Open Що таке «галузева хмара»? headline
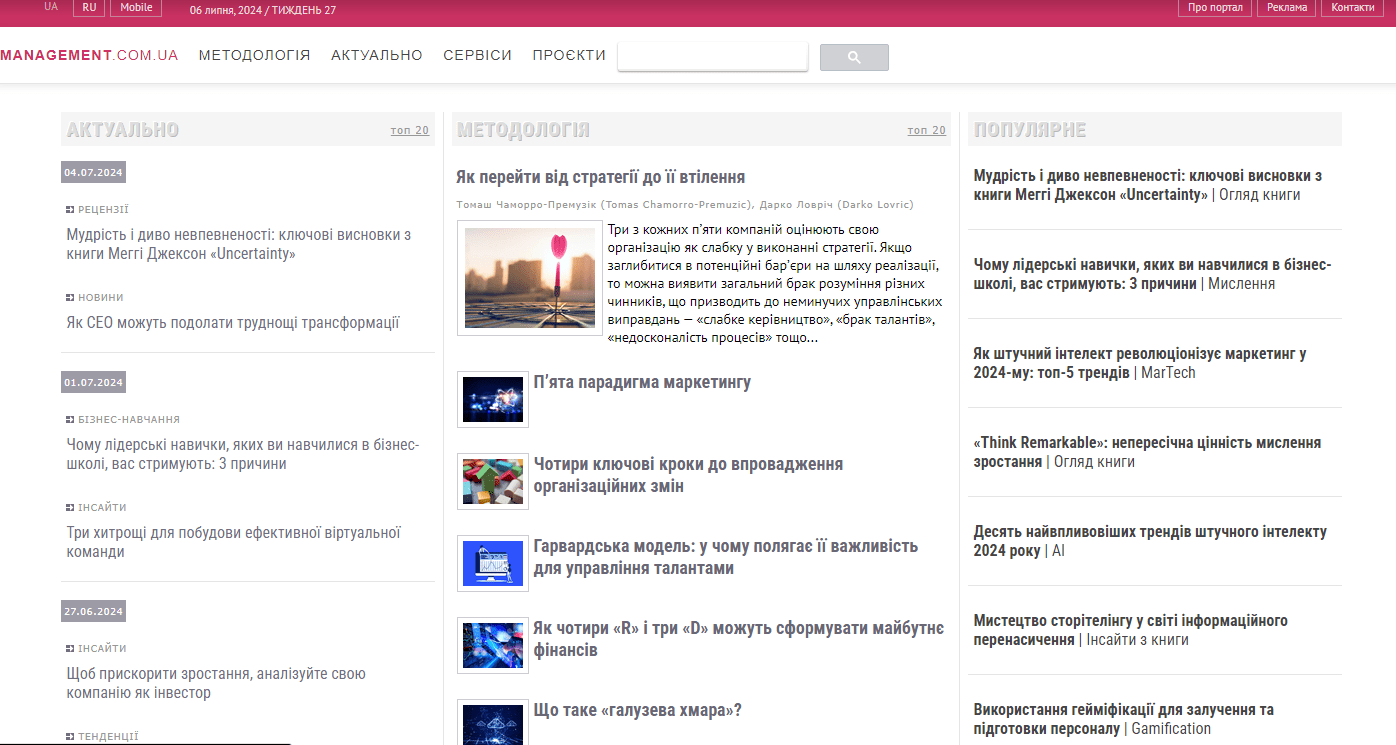Viewport: 1396px width, 745px height. point(637,710)
